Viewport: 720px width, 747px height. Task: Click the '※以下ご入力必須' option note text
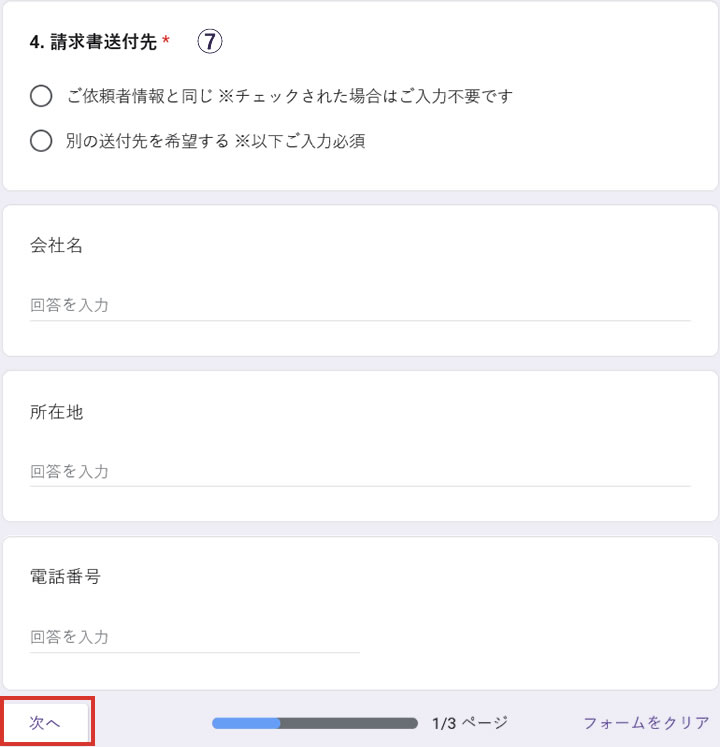click(300, 141)
